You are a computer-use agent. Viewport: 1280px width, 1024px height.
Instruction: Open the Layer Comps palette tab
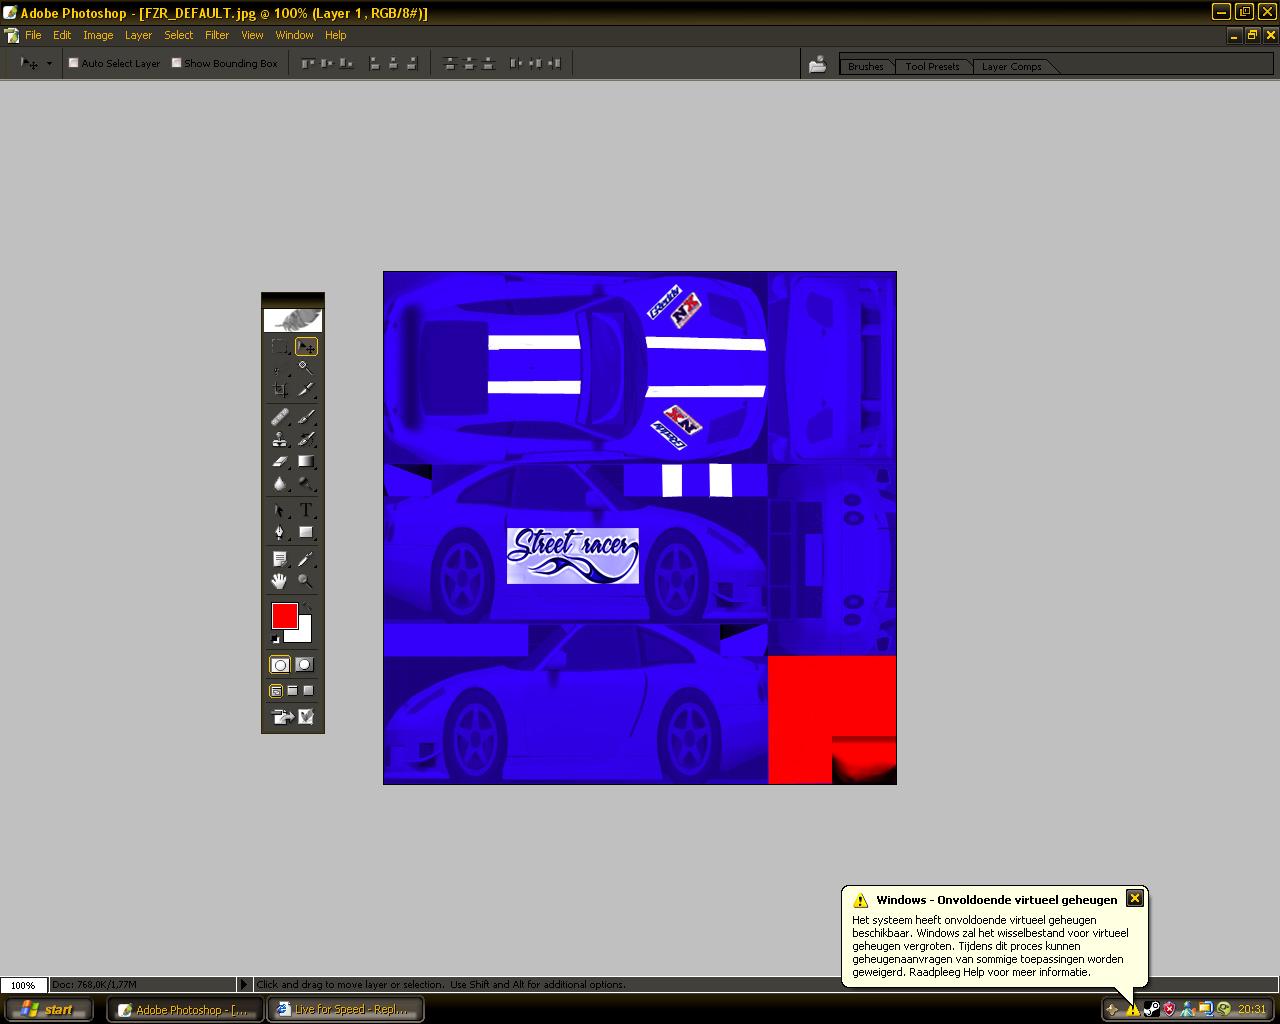tap(1011, 66)
